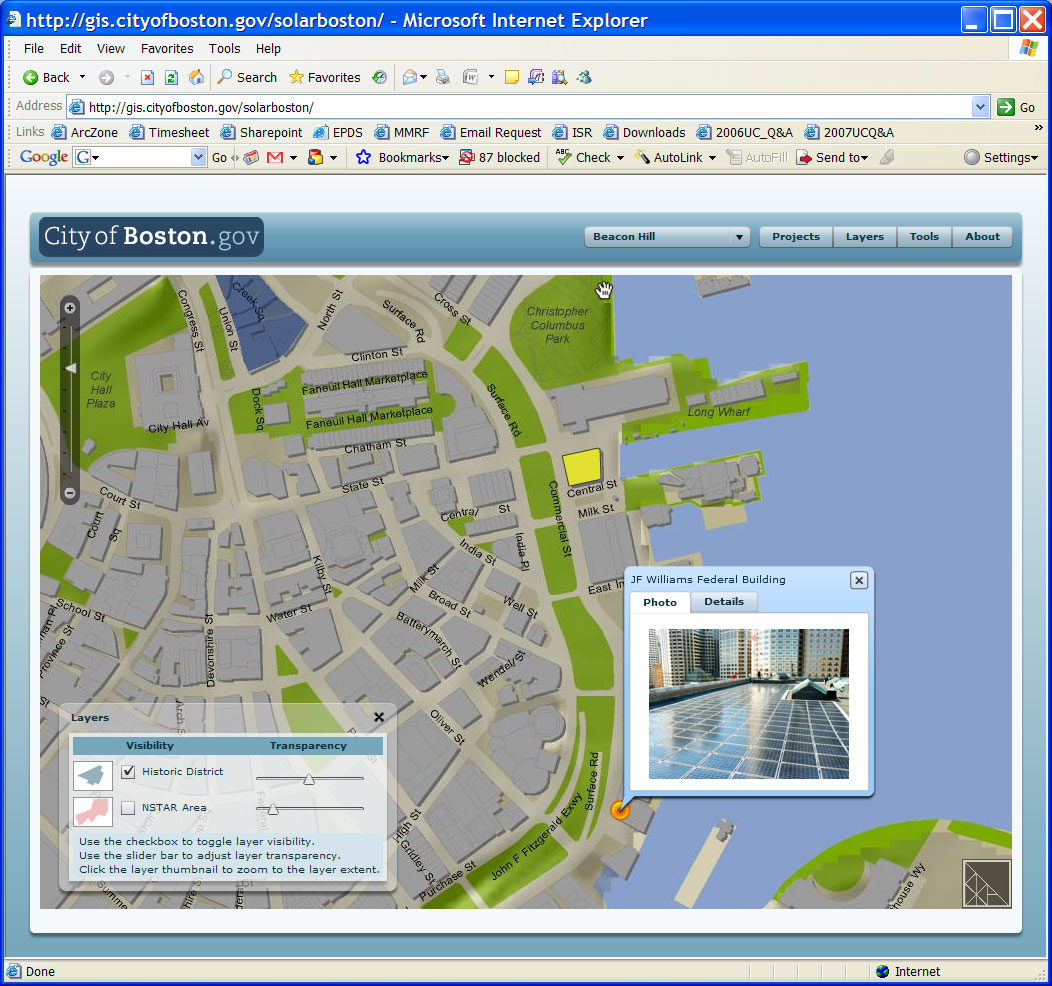Click the spell Check button
This screenshot has height=986, width=1052.
point(584,158)
